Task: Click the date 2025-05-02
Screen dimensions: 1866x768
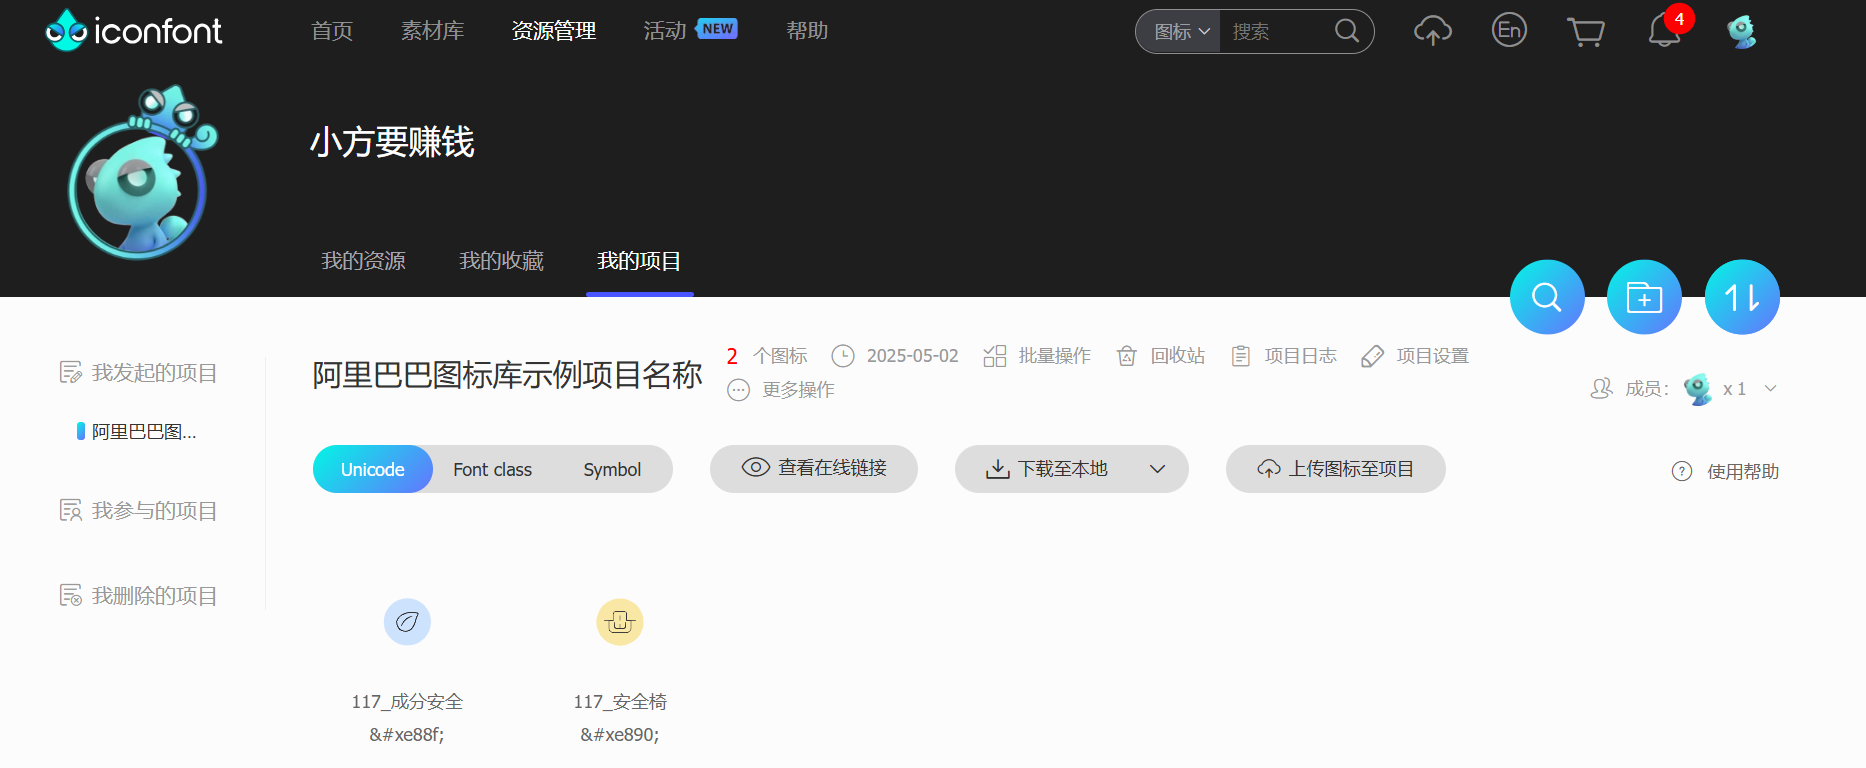Action: 912,356
